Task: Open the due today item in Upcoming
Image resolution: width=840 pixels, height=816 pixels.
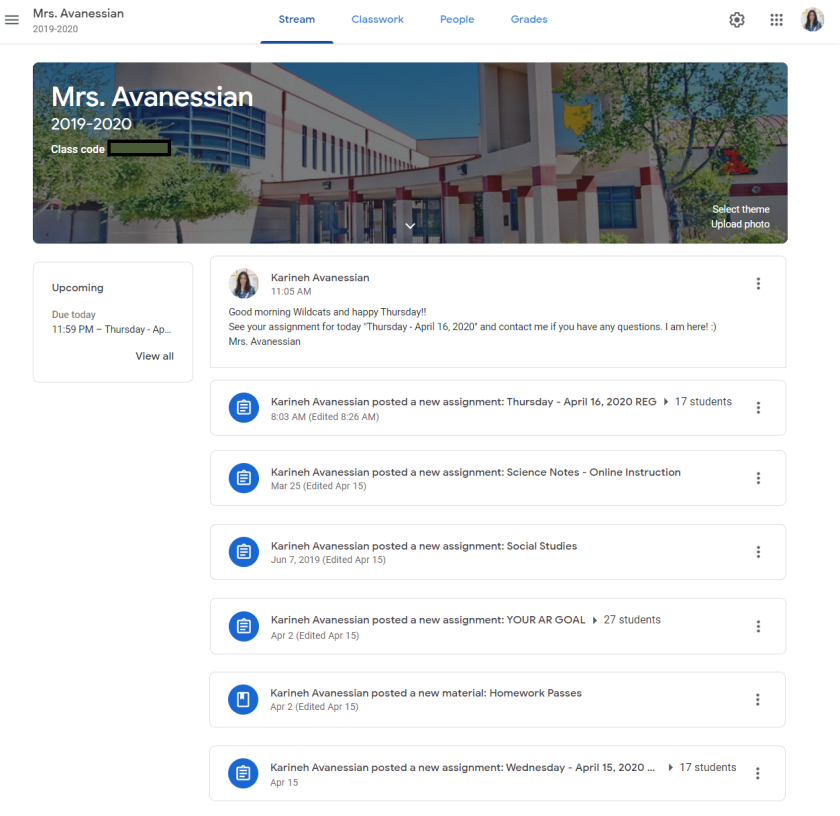Action: tap(112, 329)
